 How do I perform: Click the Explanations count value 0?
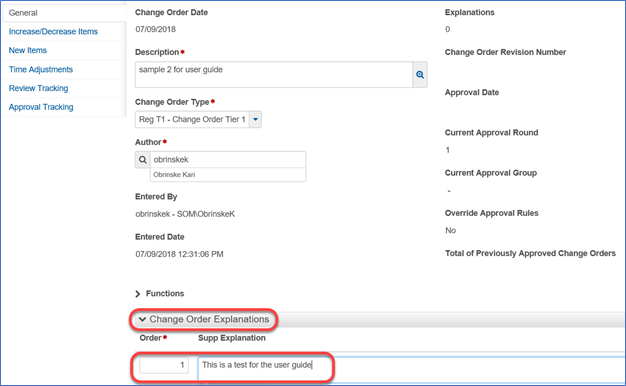tap(448, 29)
